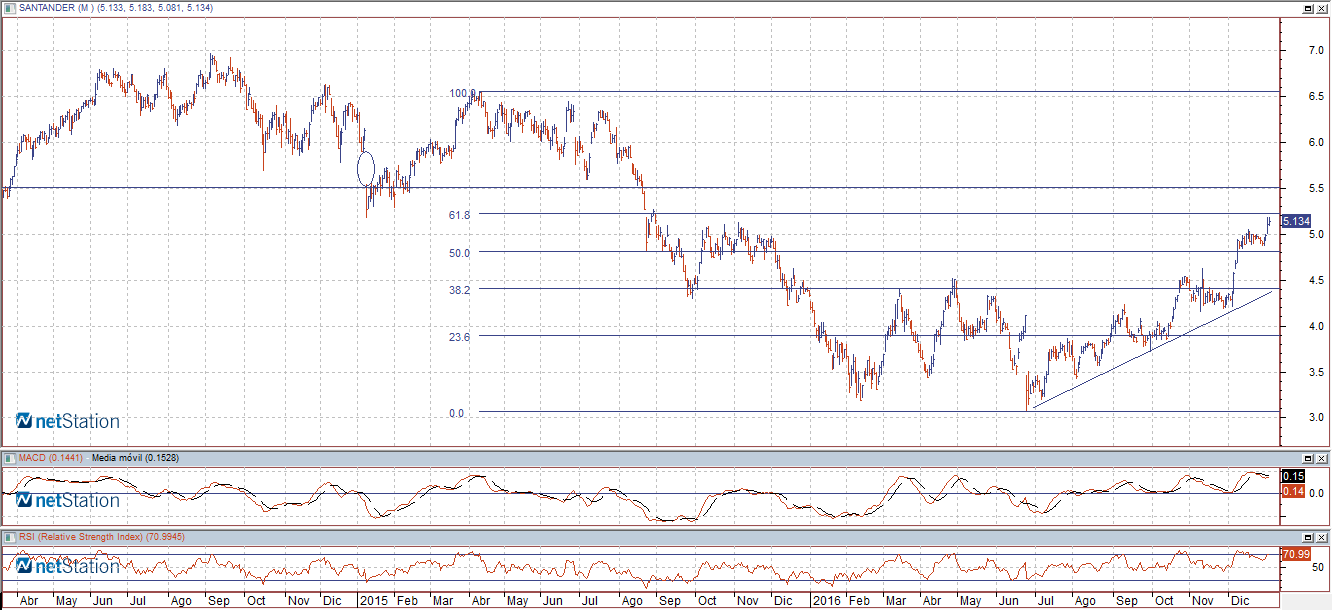
Task: Maximize the Santander chart window
Action: 1307,7
